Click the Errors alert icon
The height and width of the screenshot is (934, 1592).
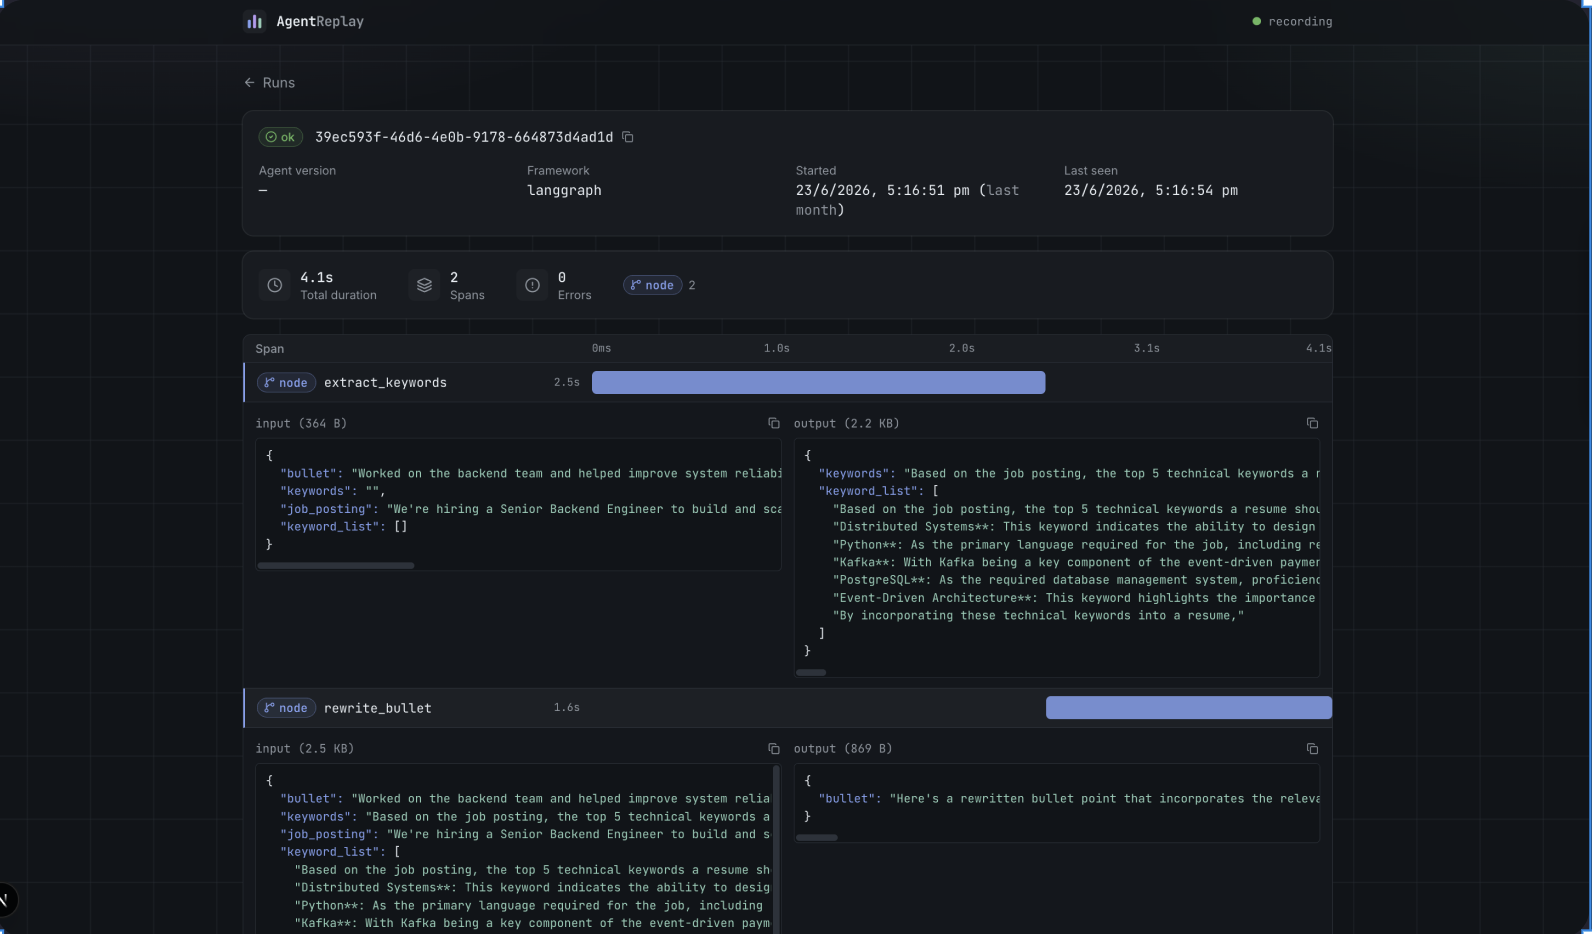click(x=532, y=285)
